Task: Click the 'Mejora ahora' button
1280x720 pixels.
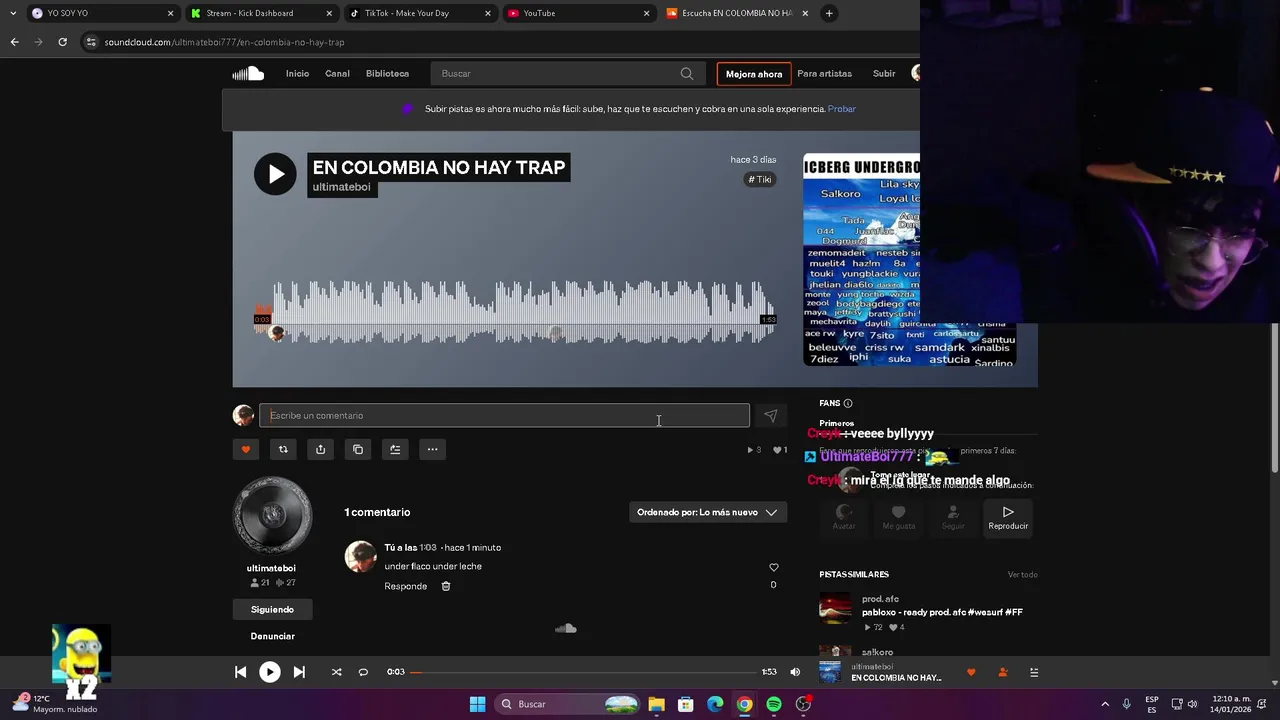Action: (x=754, y=74)
